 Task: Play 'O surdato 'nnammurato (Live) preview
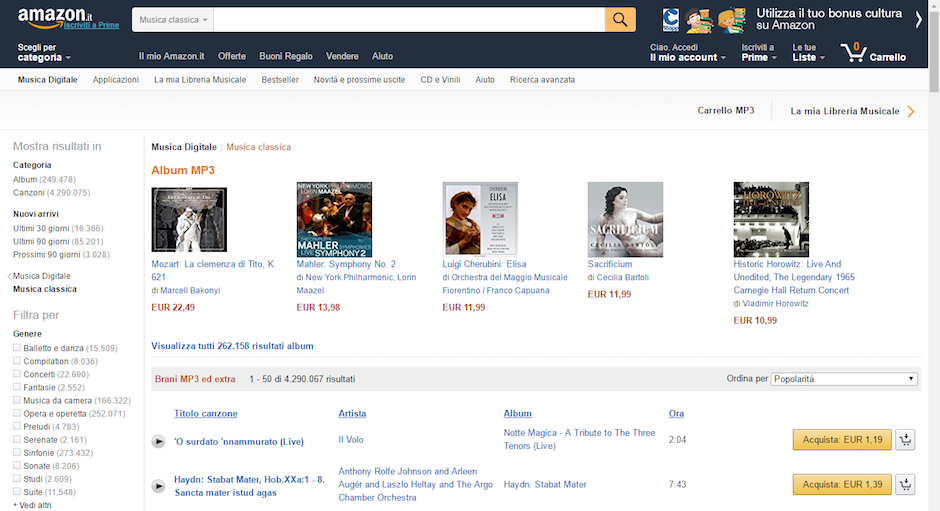tap(158, 441)
